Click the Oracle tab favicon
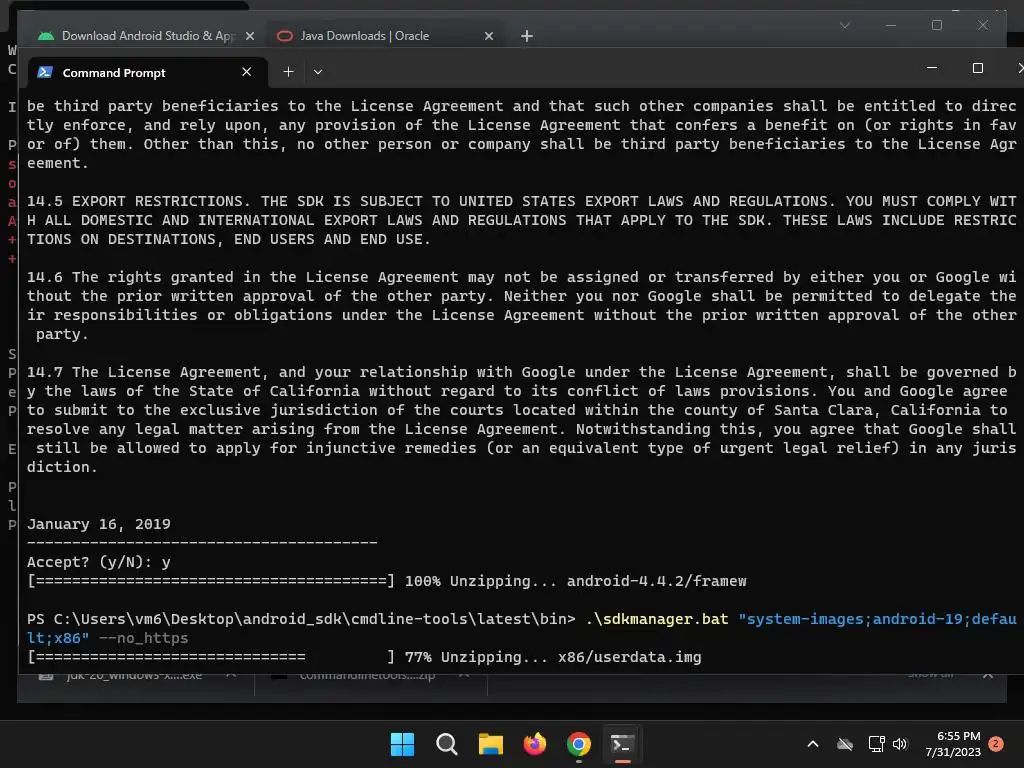 [x=285, y=36]
